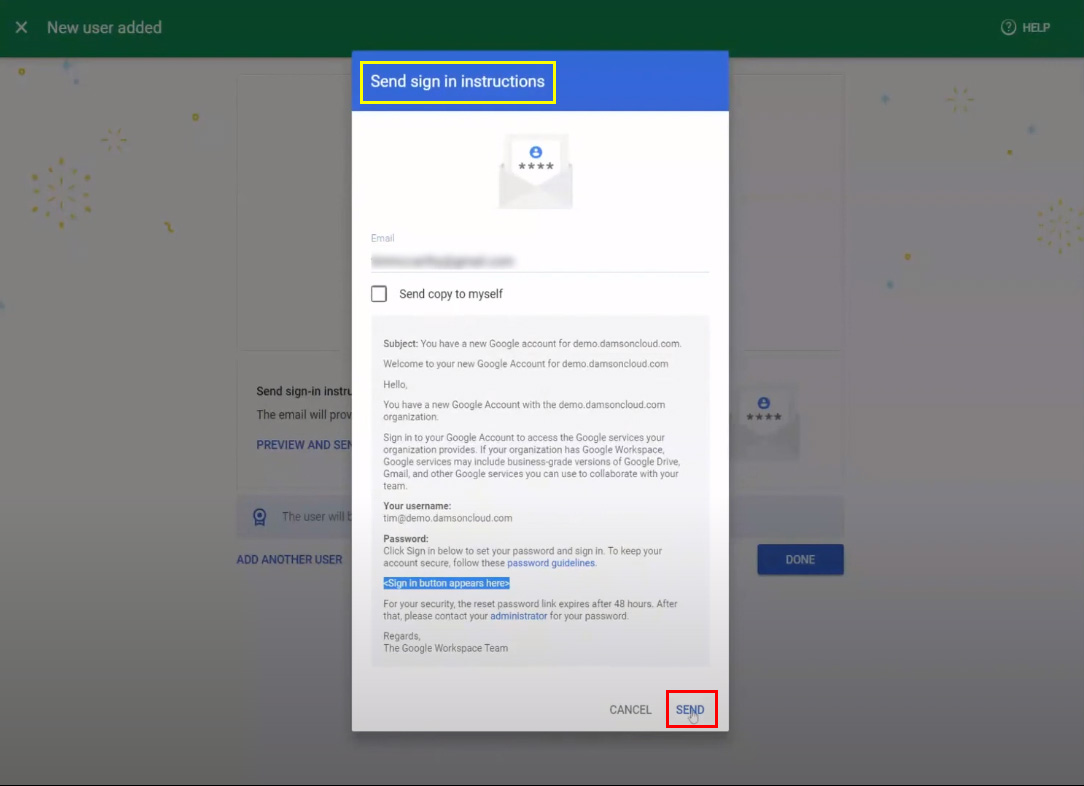1084x786 pixels.
Task: Click the PREVIEW AND SEND link
Action: [304, 445]
